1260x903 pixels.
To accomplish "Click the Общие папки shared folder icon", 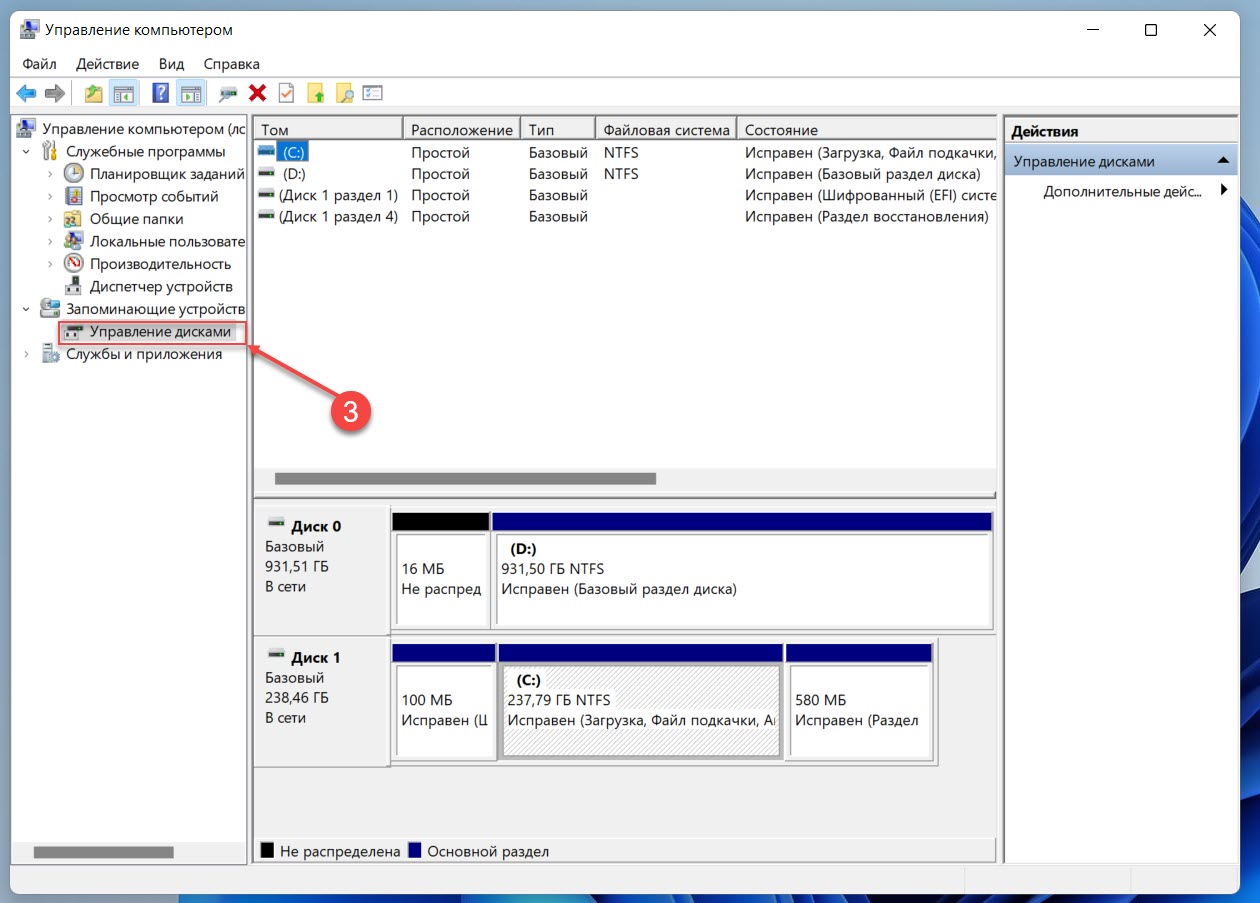I will tap(74, 219).
